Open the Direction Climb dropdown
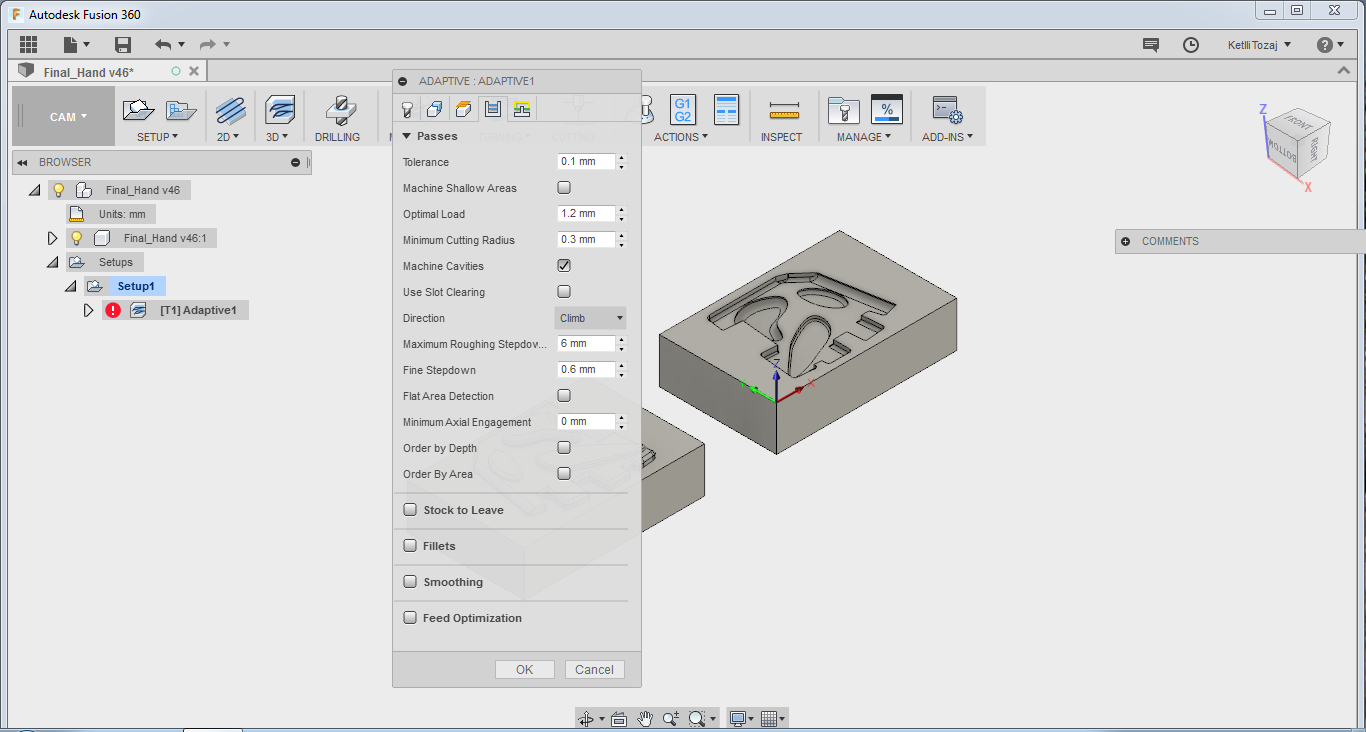The height and width of the screenshot is (732, 1366). pyautogui.click(x=591, y=318)
